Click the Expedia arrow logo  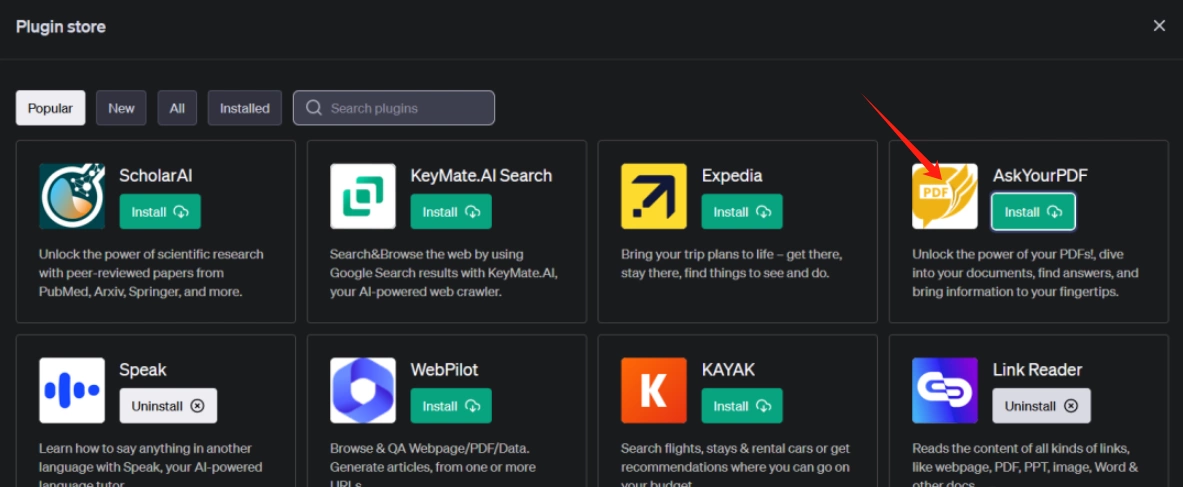pyautogui.click(x=654, y=196)
